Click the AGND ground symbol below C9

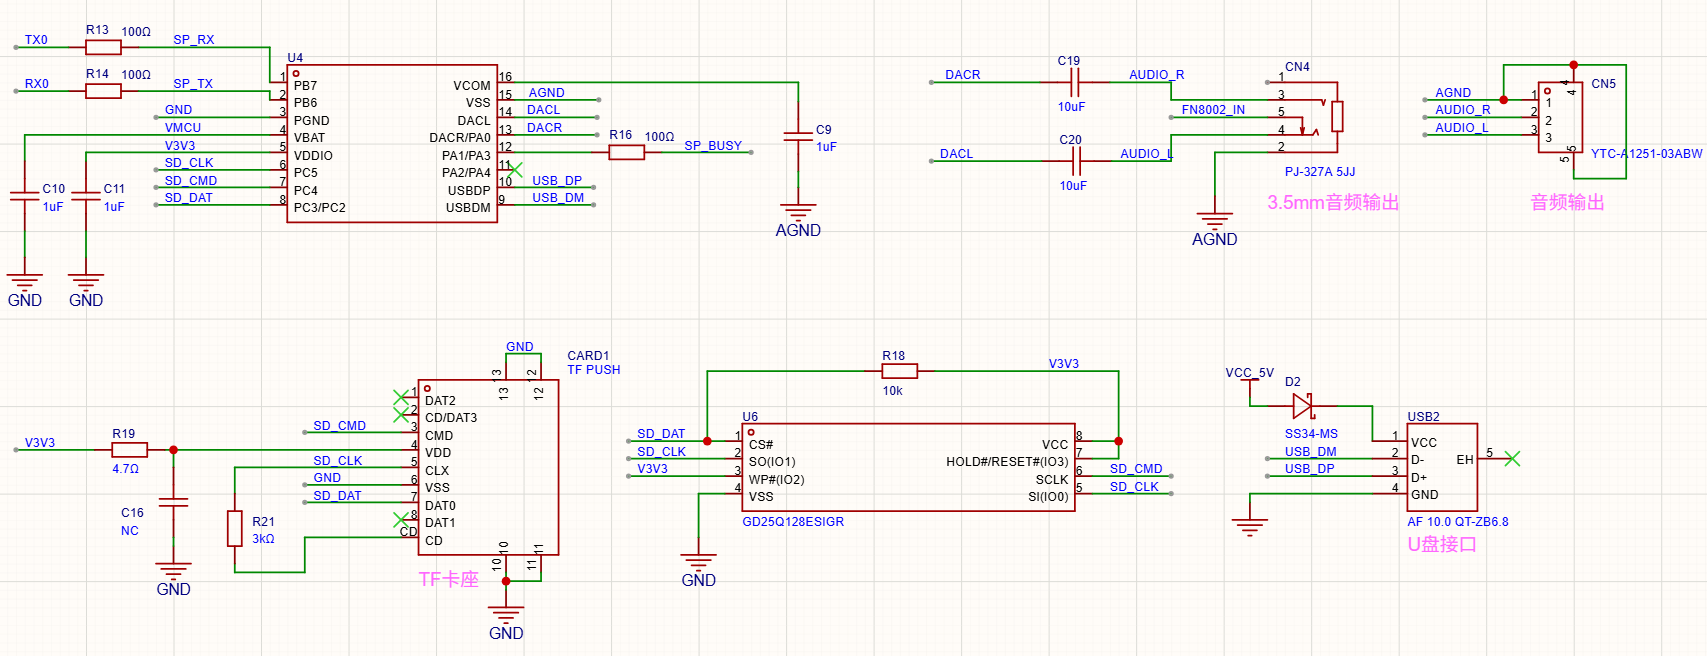798,212
